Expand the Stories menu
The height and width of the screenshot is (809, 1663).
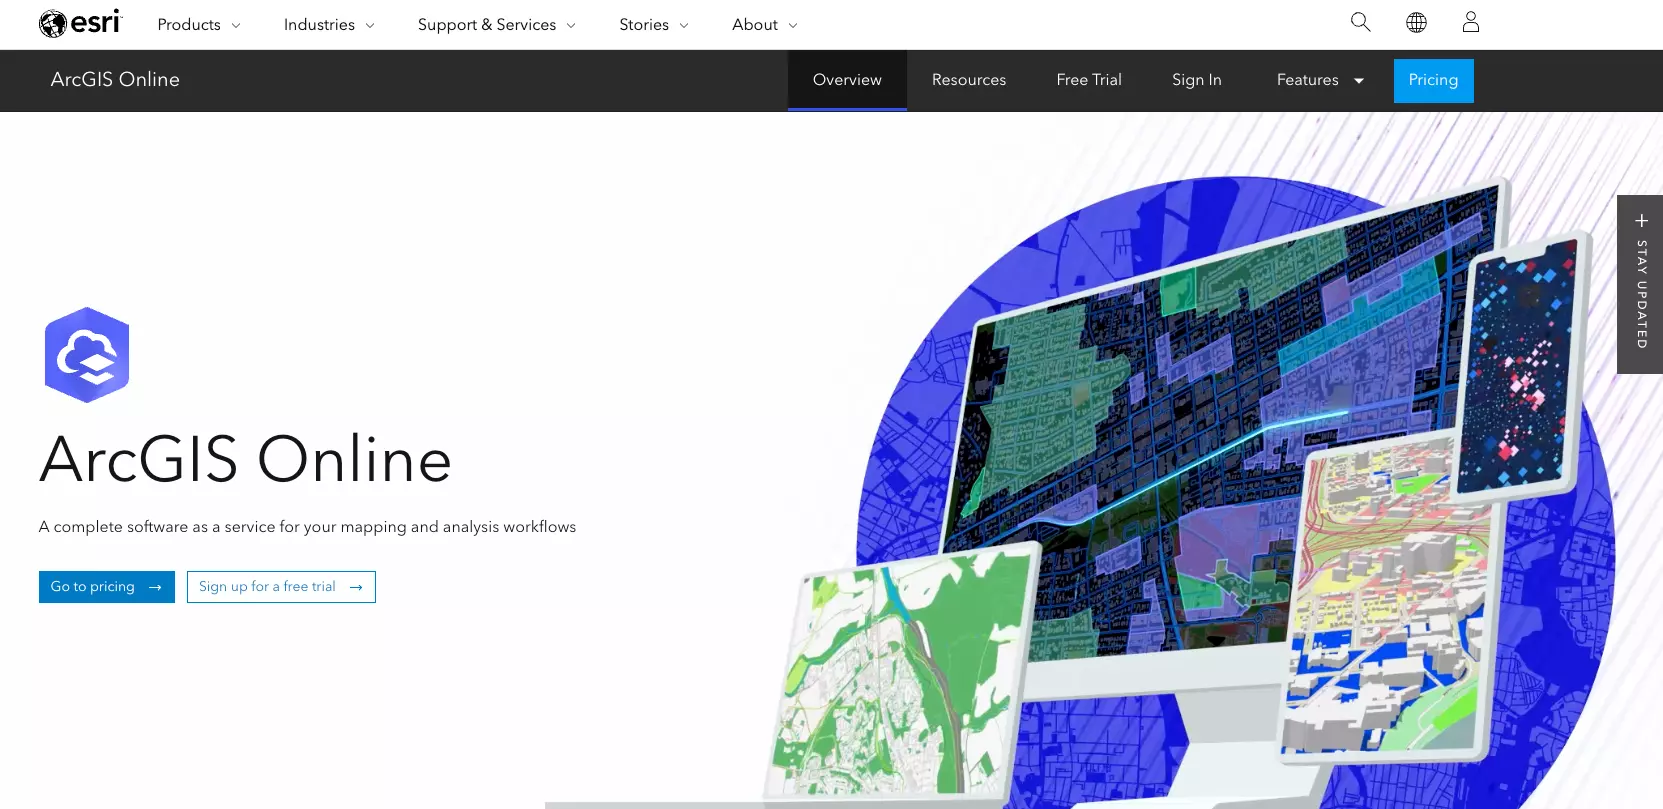[x=654, y=25]
